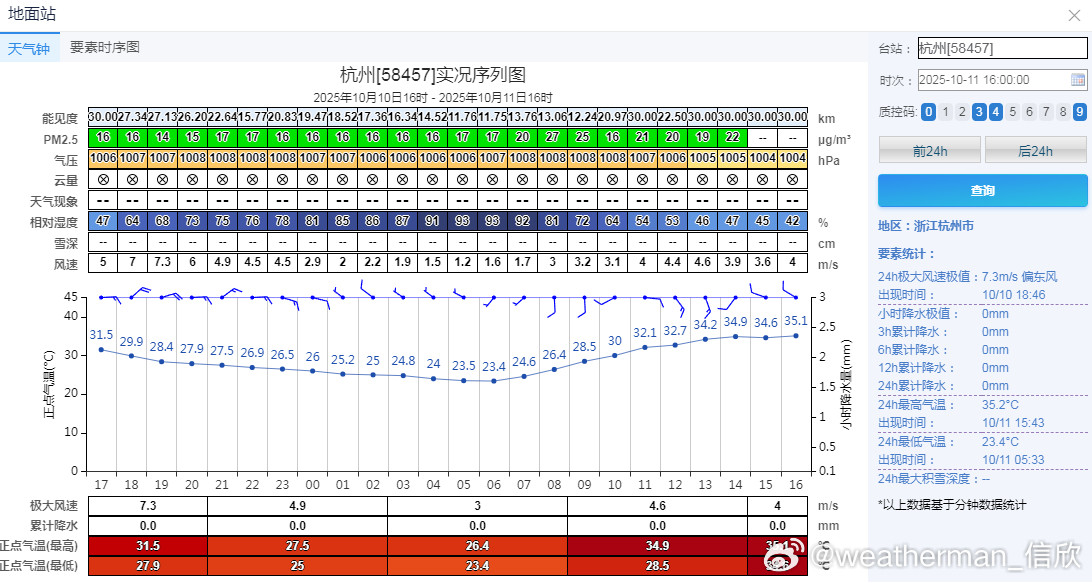Viewport: 1092px width, 583px height.
Task: Select the 28.5 temperature point at hour 09
Action: click(584, 362)
